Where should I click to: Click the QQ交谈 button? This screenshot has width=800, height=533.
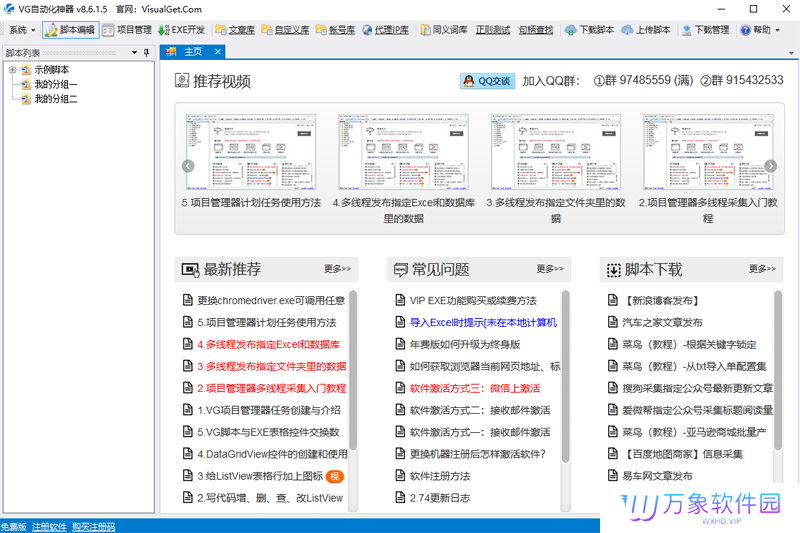pyautogui.click(x=487, y=81)
